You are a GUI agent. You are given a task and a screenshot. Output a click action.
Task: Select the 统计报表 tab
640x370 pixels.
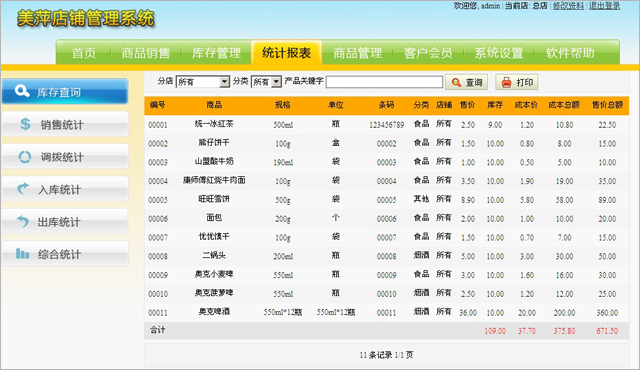[287, 53]
